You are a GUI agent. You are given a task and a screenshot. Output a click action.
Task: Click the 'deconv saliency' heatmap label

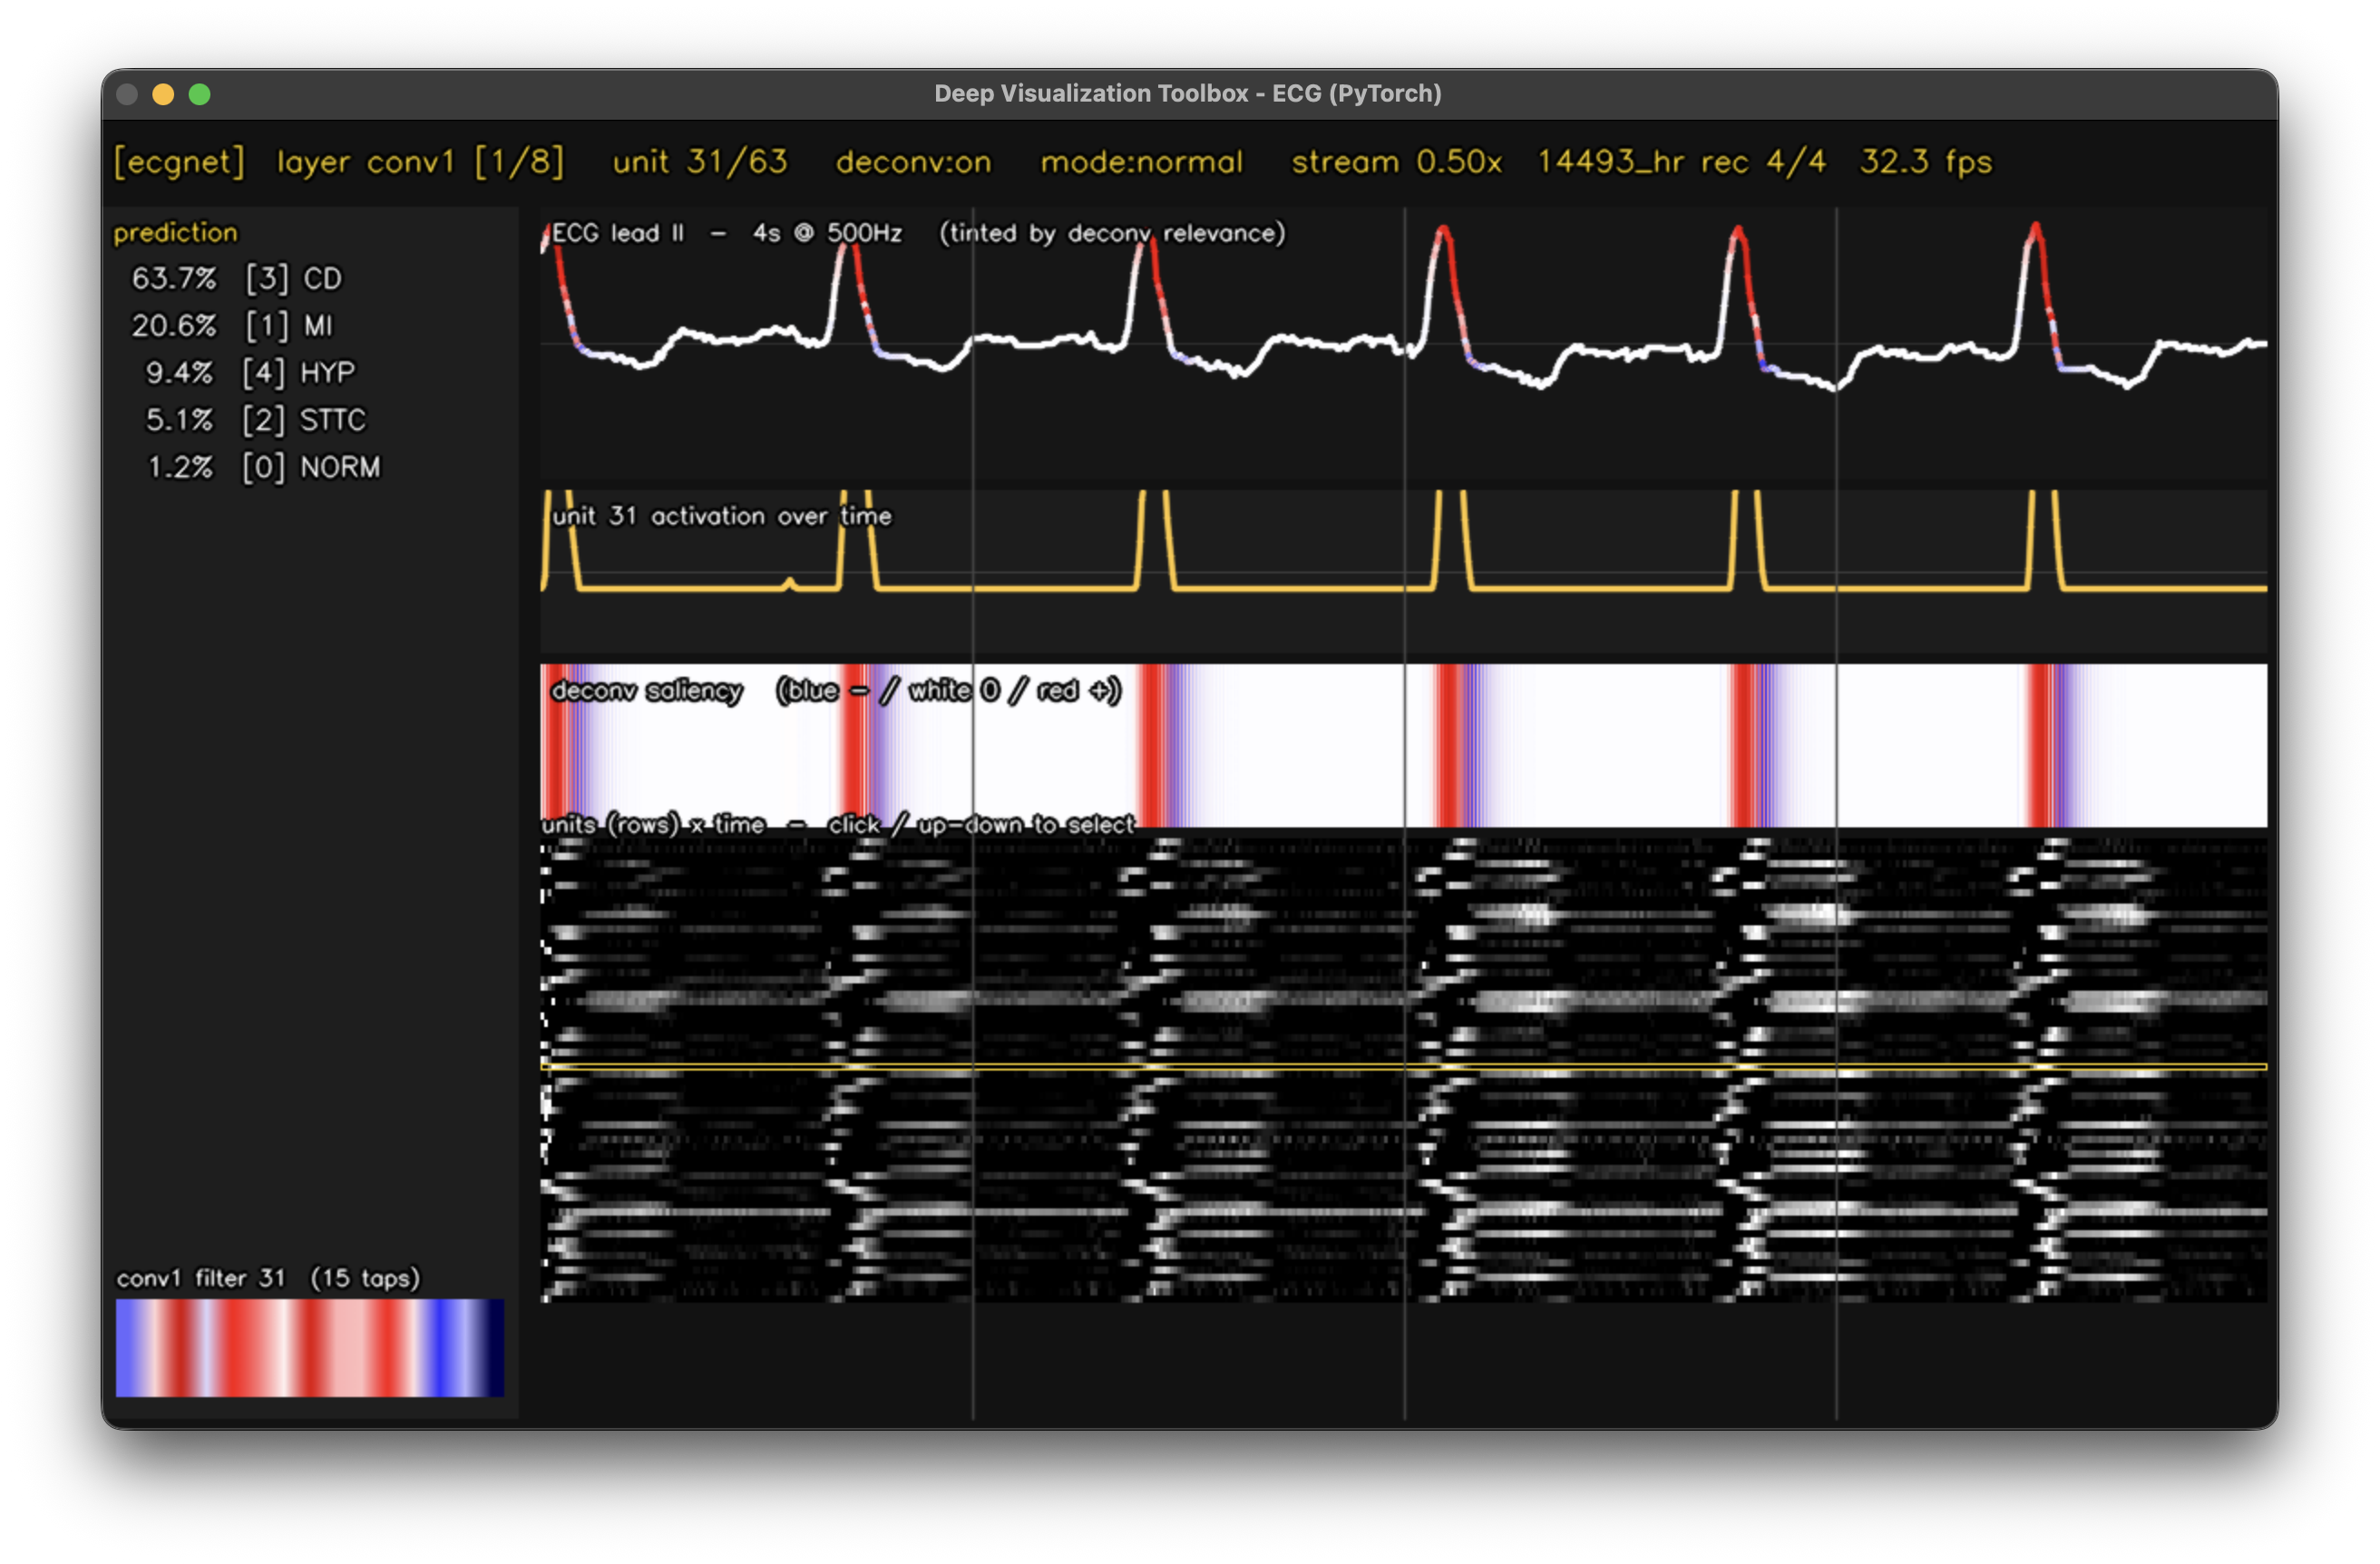tap(646, 690)
